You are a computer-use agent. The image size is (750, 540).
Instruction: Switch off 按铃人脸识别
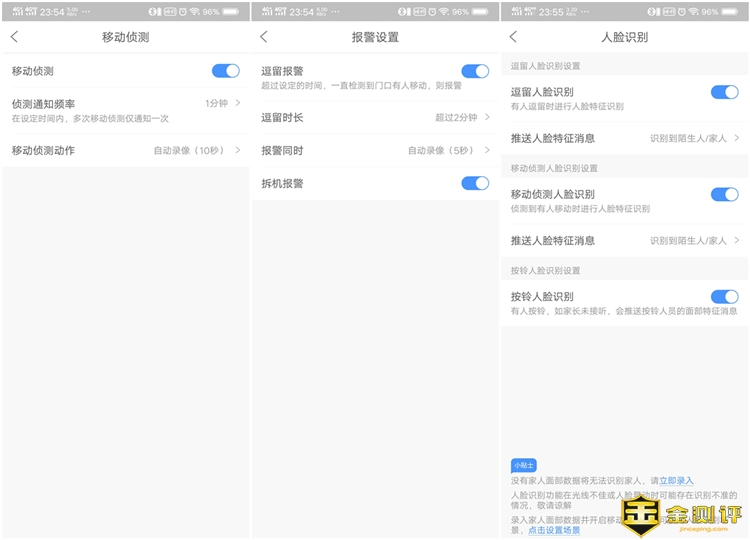[x=724, y=297]
